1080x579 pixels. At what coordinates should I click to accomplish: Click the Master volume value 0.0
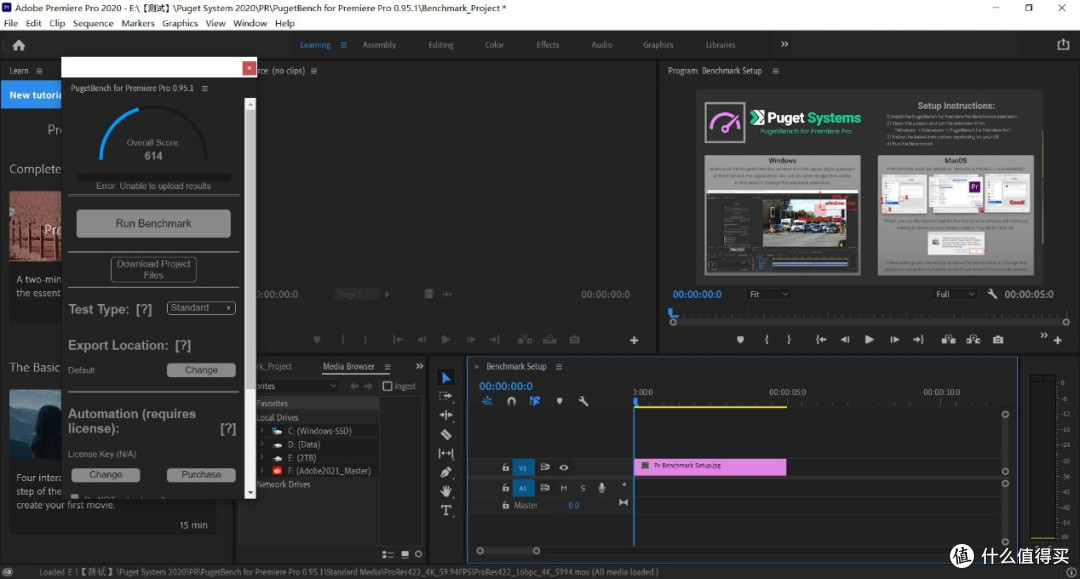coord(574,505)
